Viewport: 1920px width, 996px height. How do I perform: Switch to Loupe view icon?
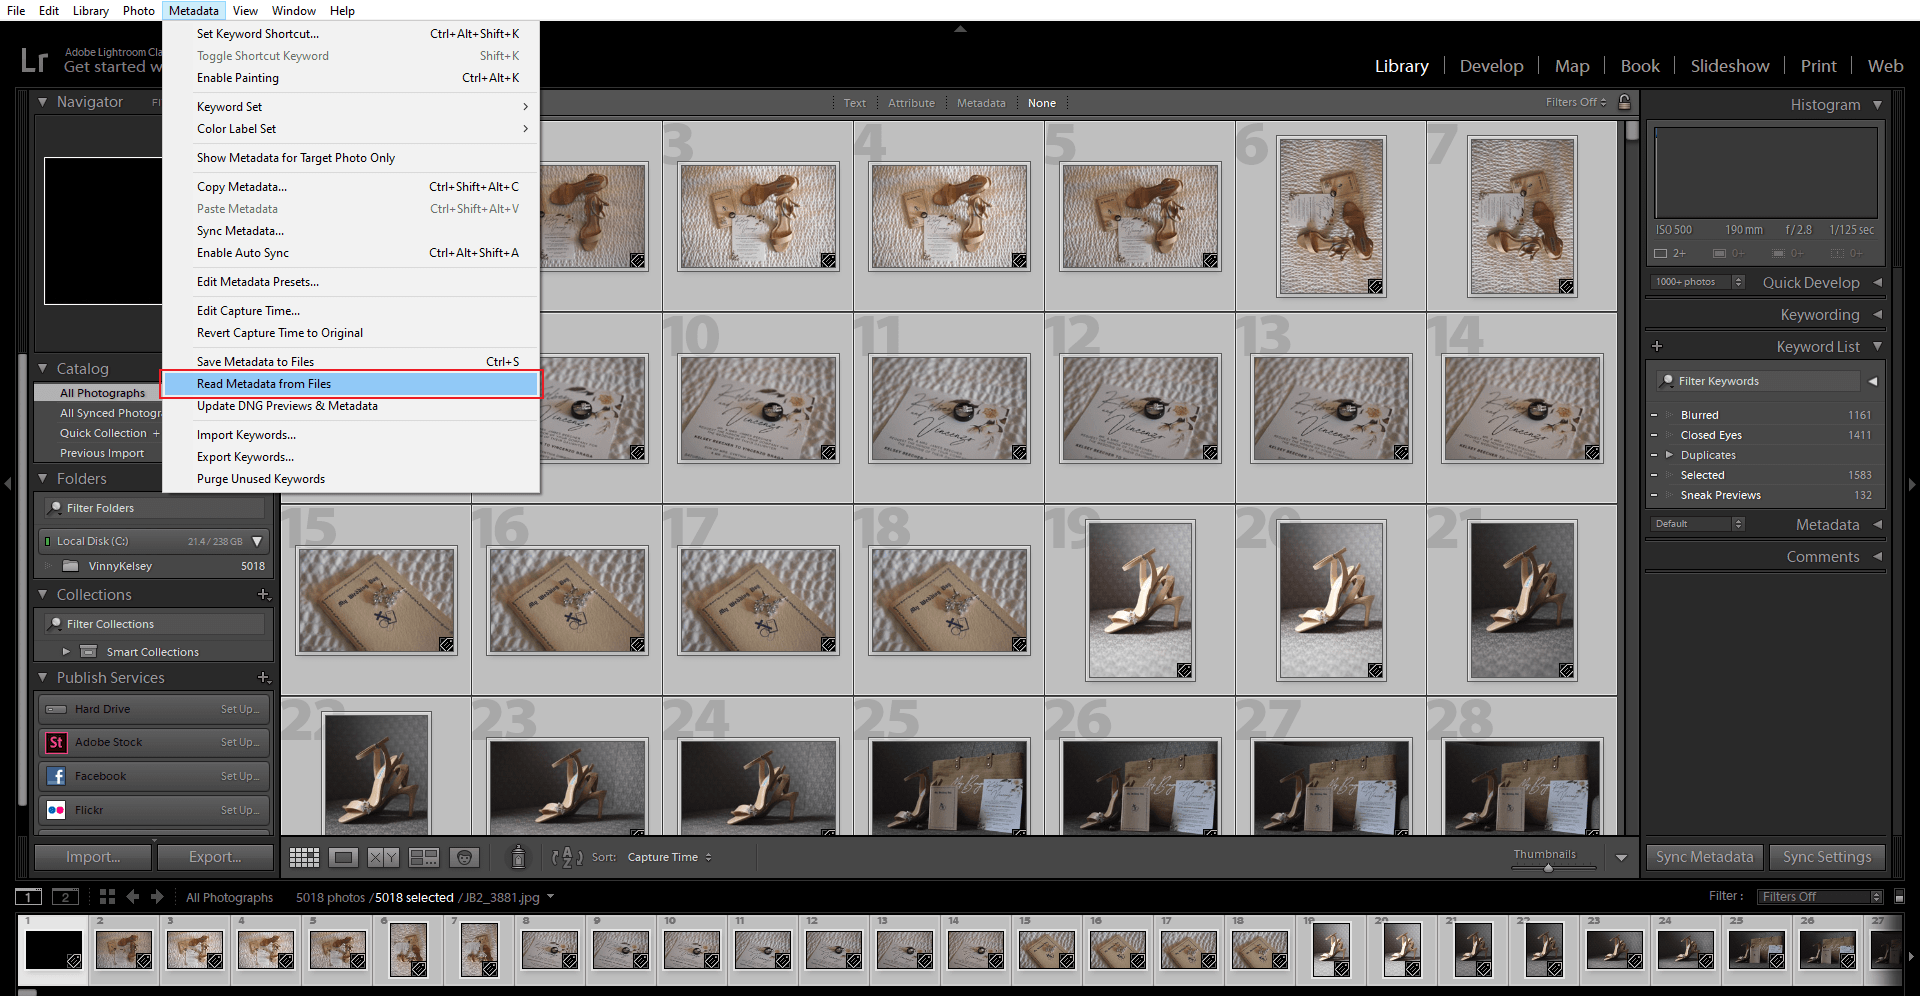point(343,858)
